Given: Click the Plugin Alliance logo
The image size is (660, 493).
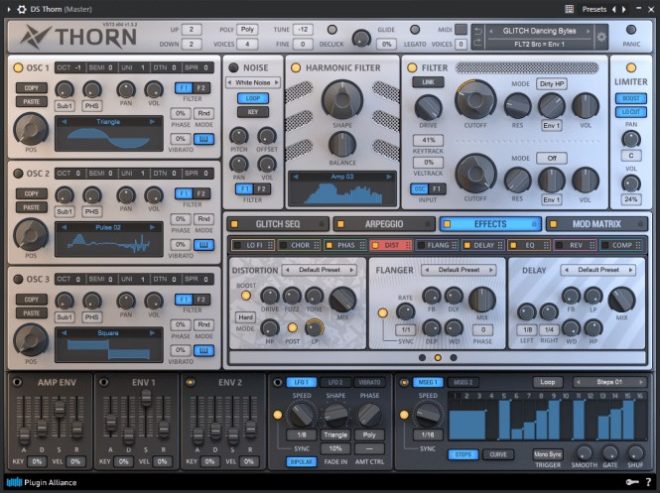Looking at the screenshot, I should (41, 482).
